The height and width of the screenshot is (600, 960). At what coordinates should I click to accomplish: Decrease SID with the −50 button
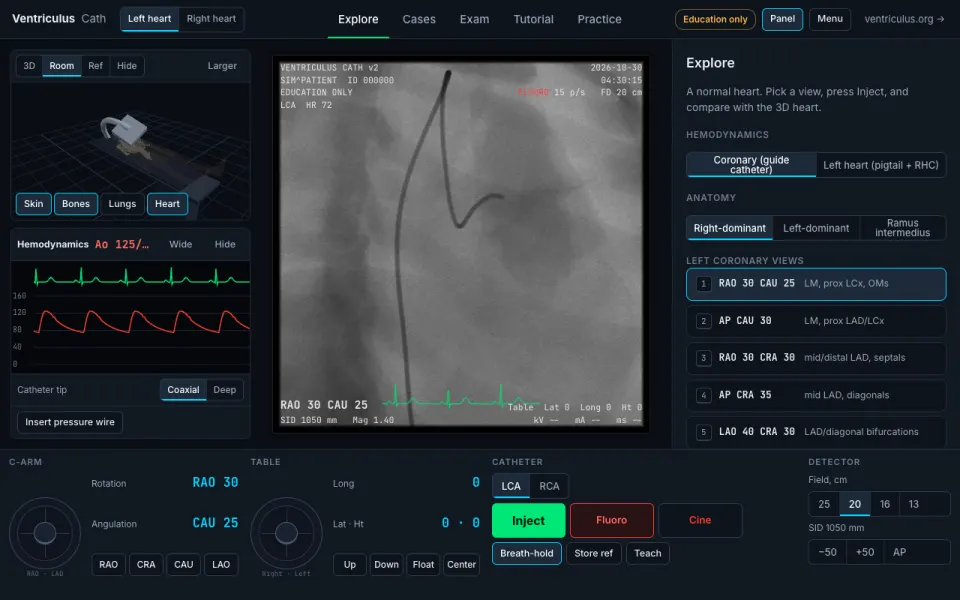[x=828, y=552]
